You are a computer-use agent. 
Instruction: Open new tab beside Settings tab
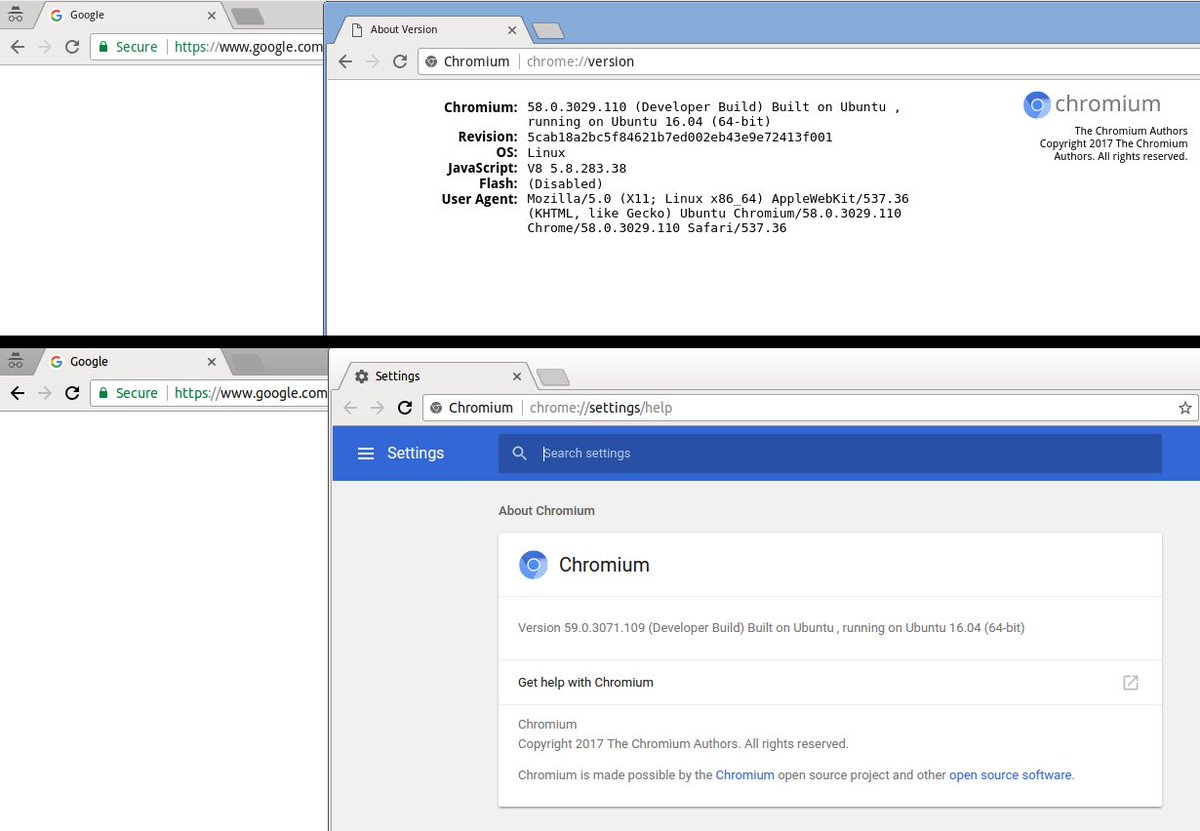(553, 377)
